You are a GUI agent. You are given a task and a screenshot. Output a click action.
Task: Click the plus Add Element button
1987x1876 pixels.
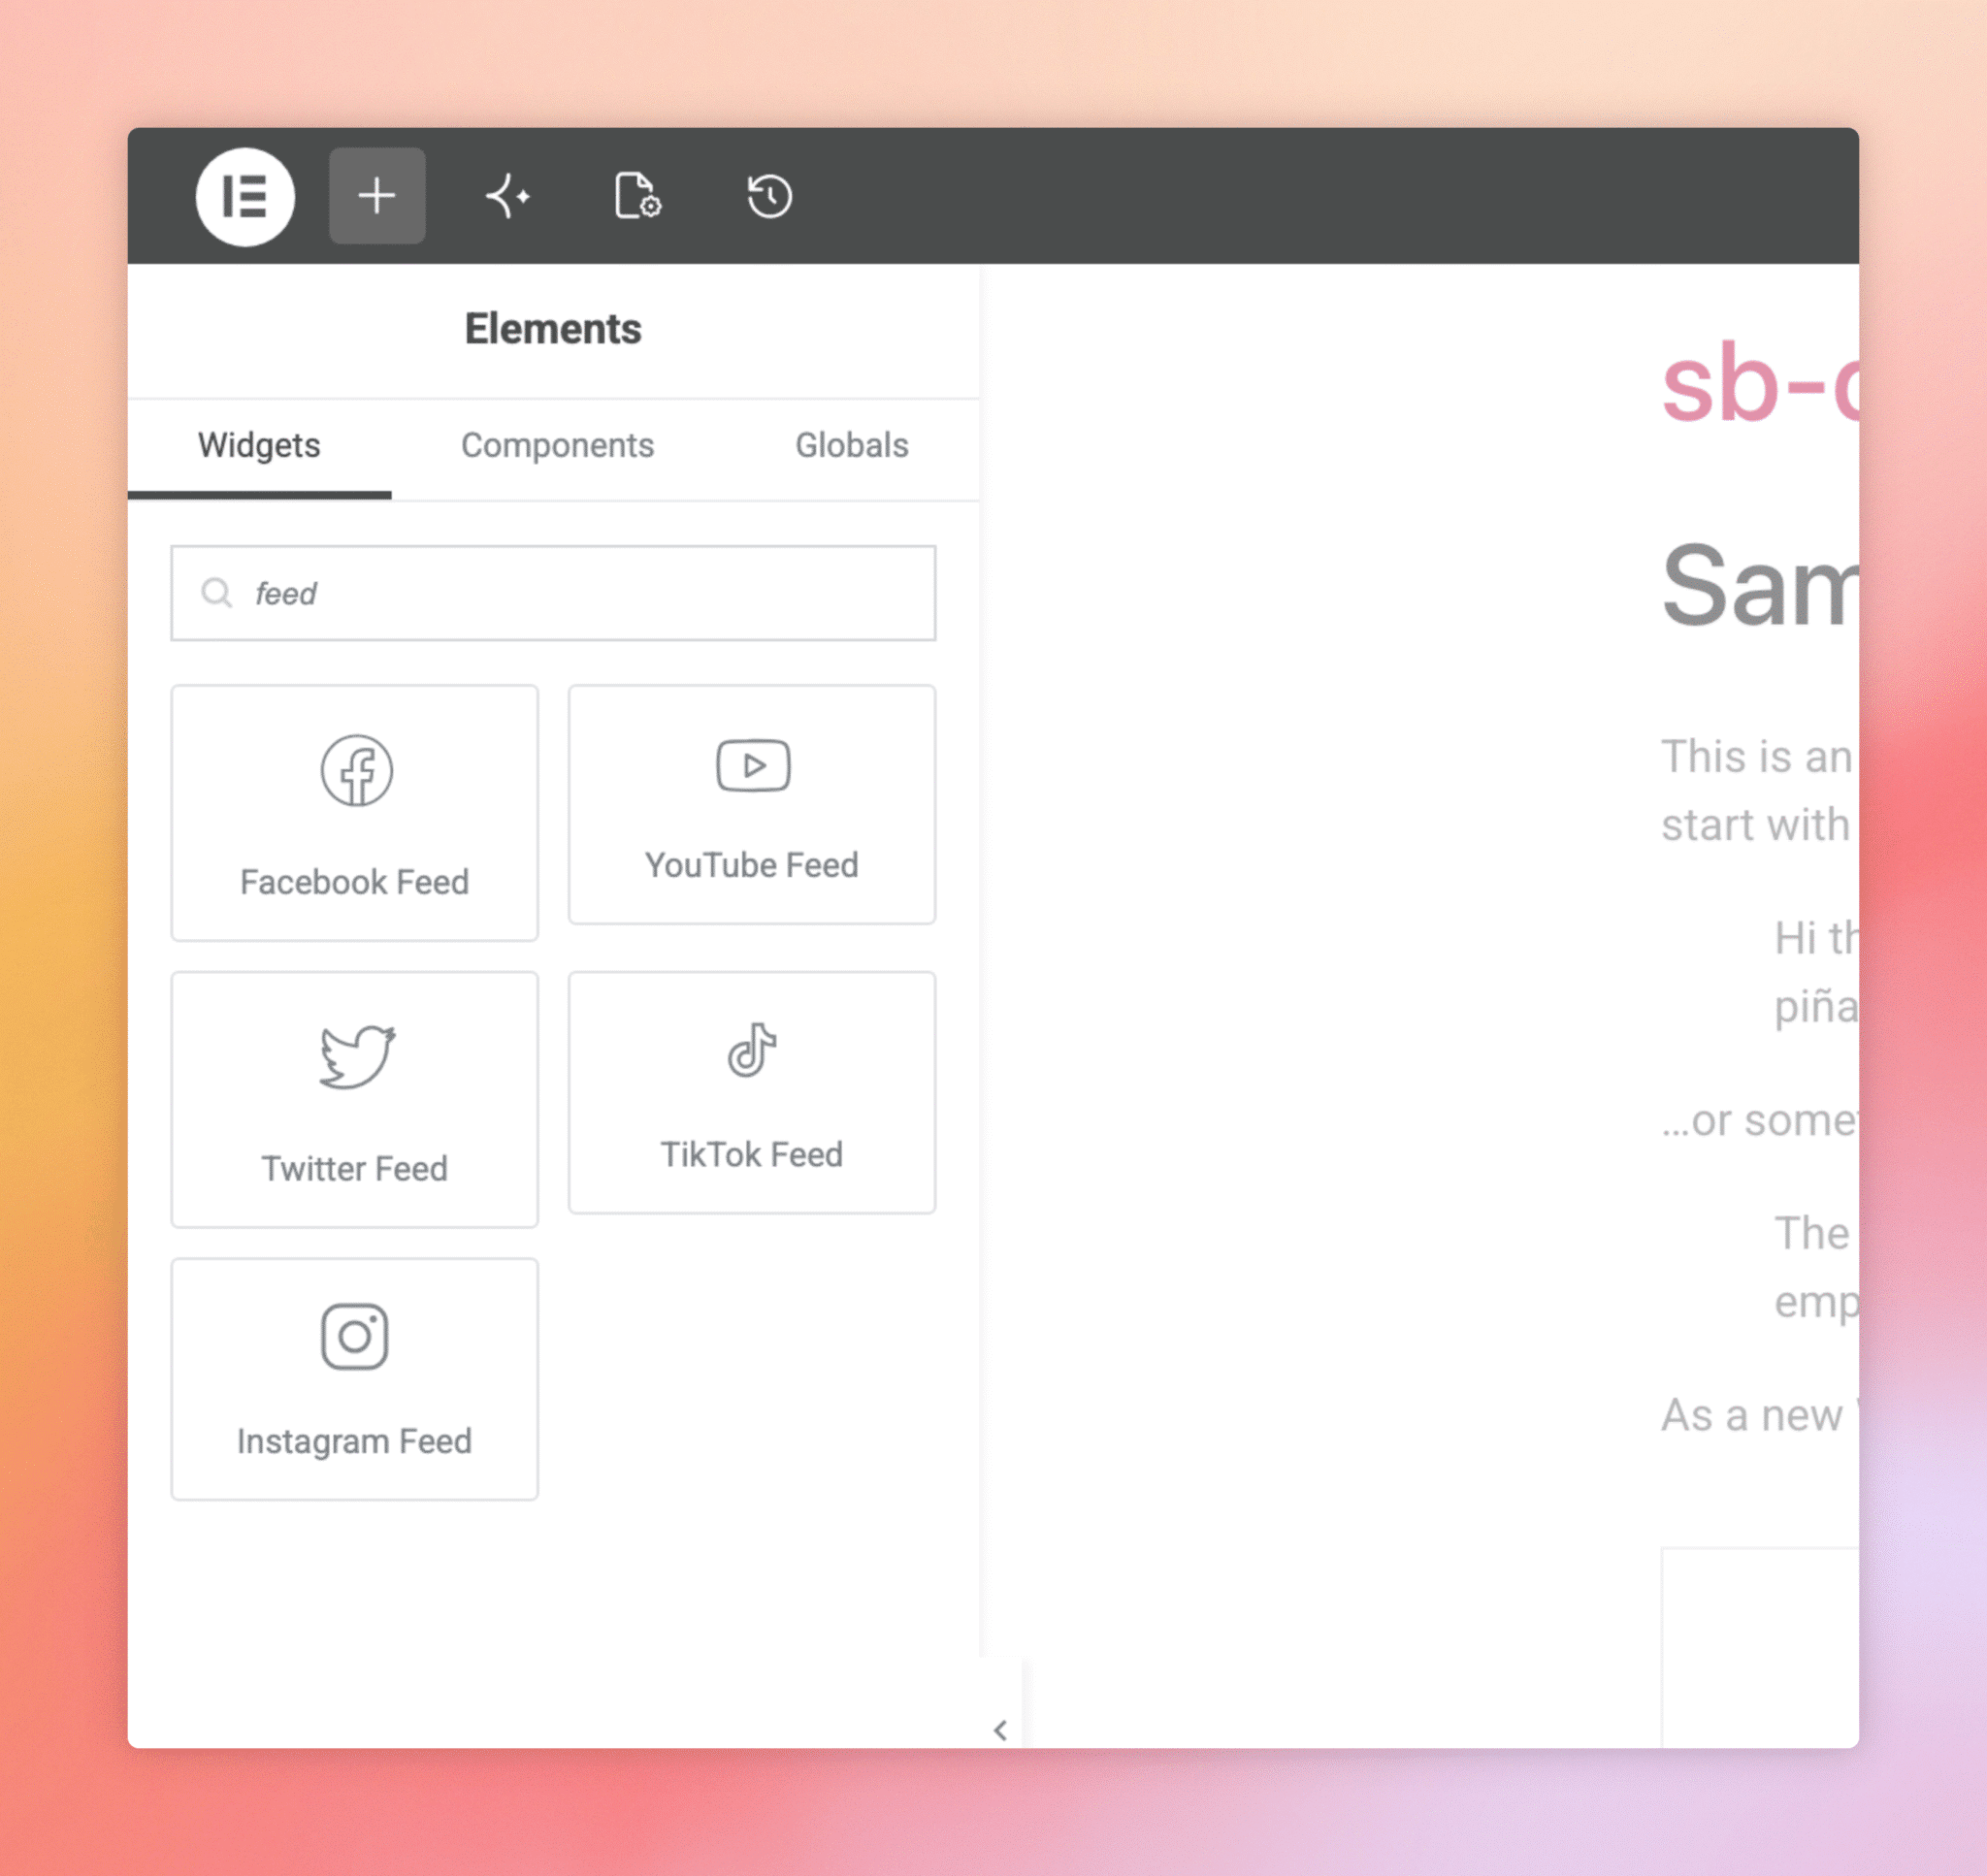click(377, 196)
